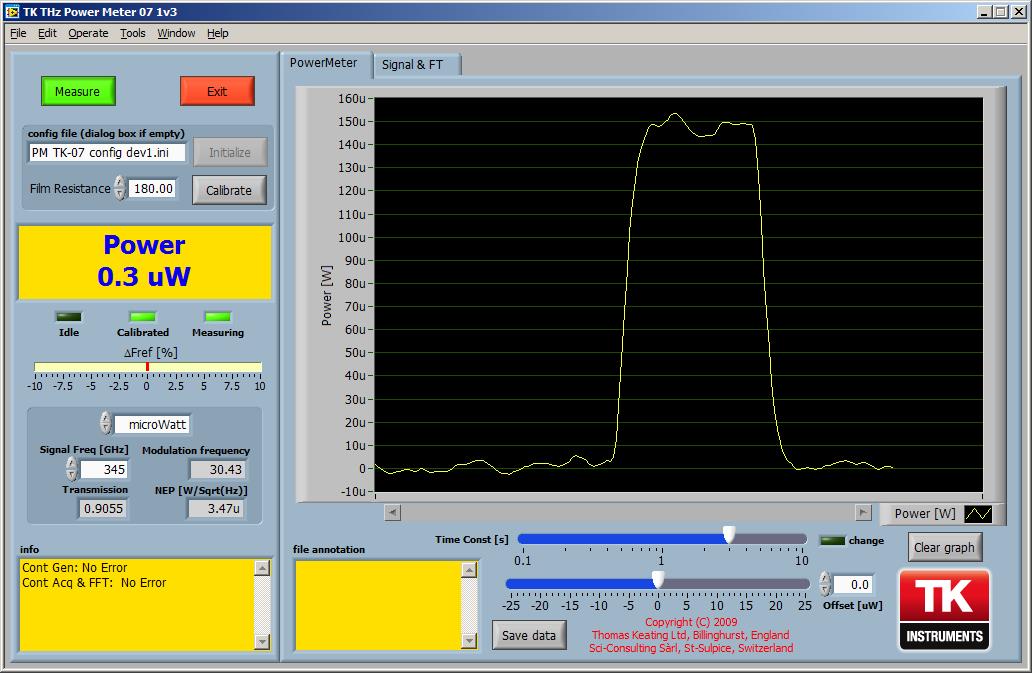This screenshot has width=1032, height=673.
Task: Click the Power [W] plot legend icon
Action: point(978,514)
